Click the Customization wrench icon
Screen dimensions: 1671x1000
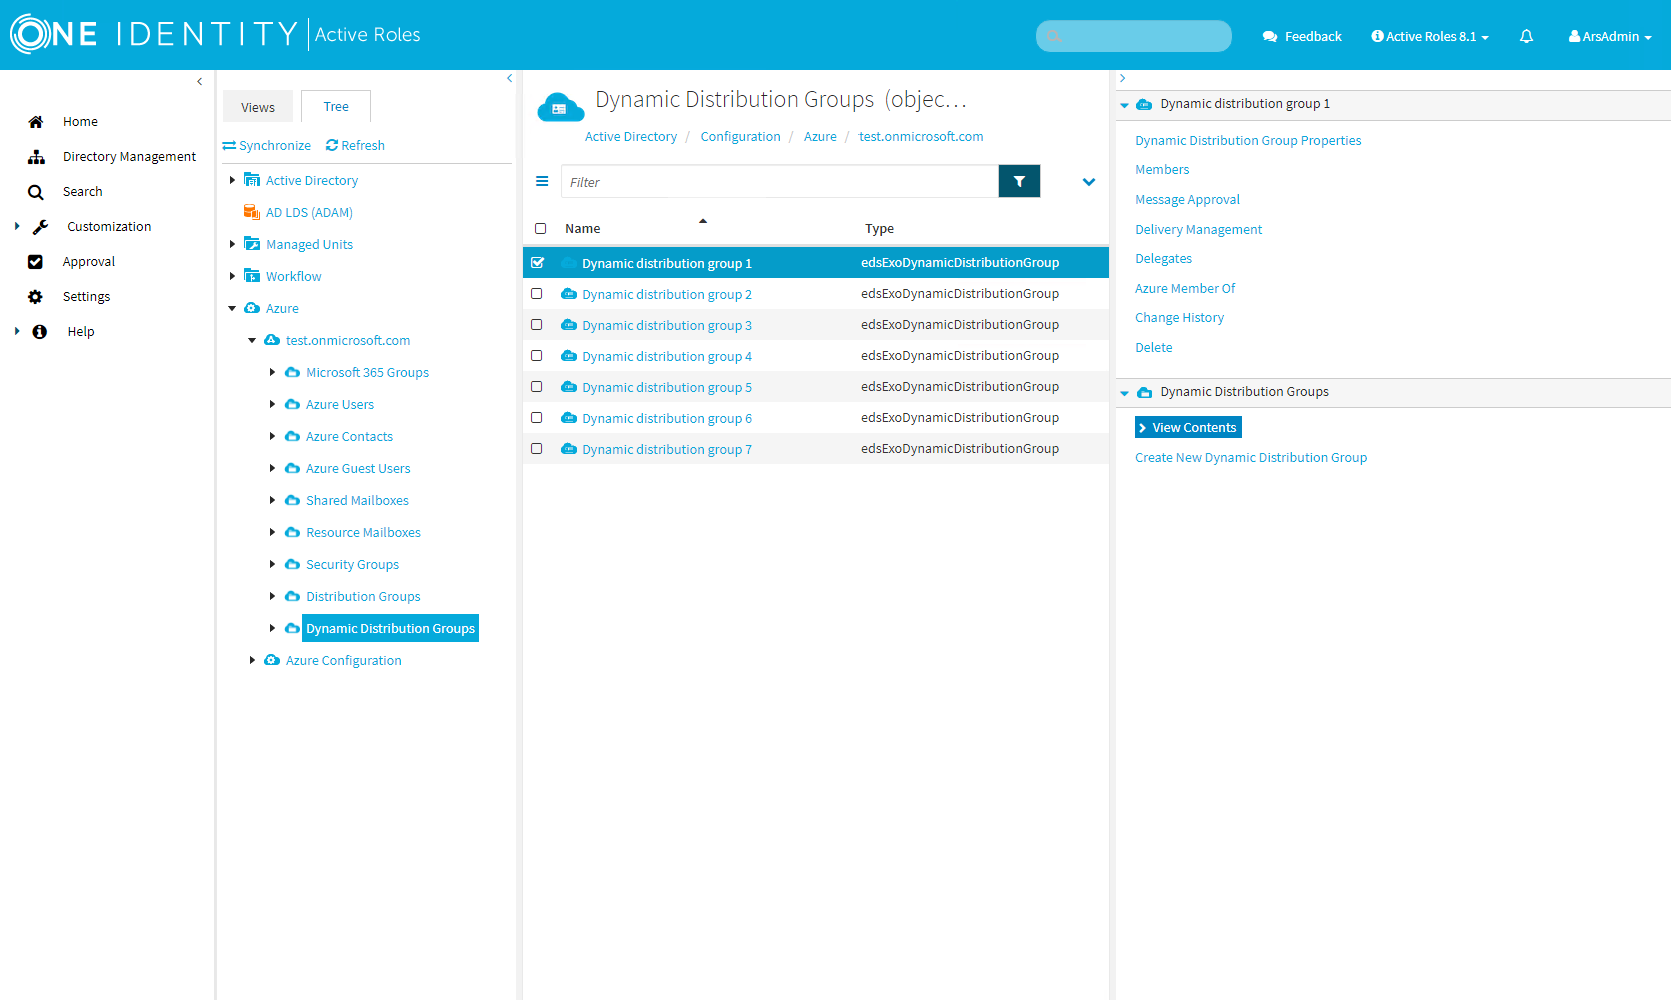tap(40, 227)
